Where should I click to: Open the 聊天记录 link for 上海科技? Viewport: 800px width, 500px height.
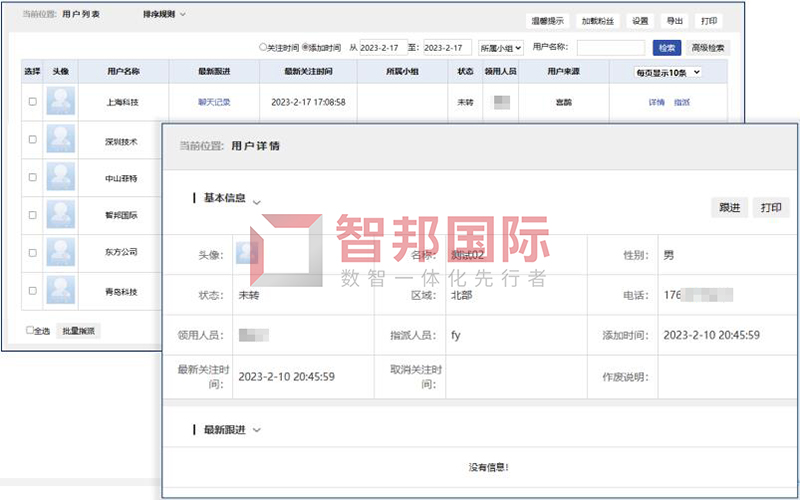[x=214, y=102]
